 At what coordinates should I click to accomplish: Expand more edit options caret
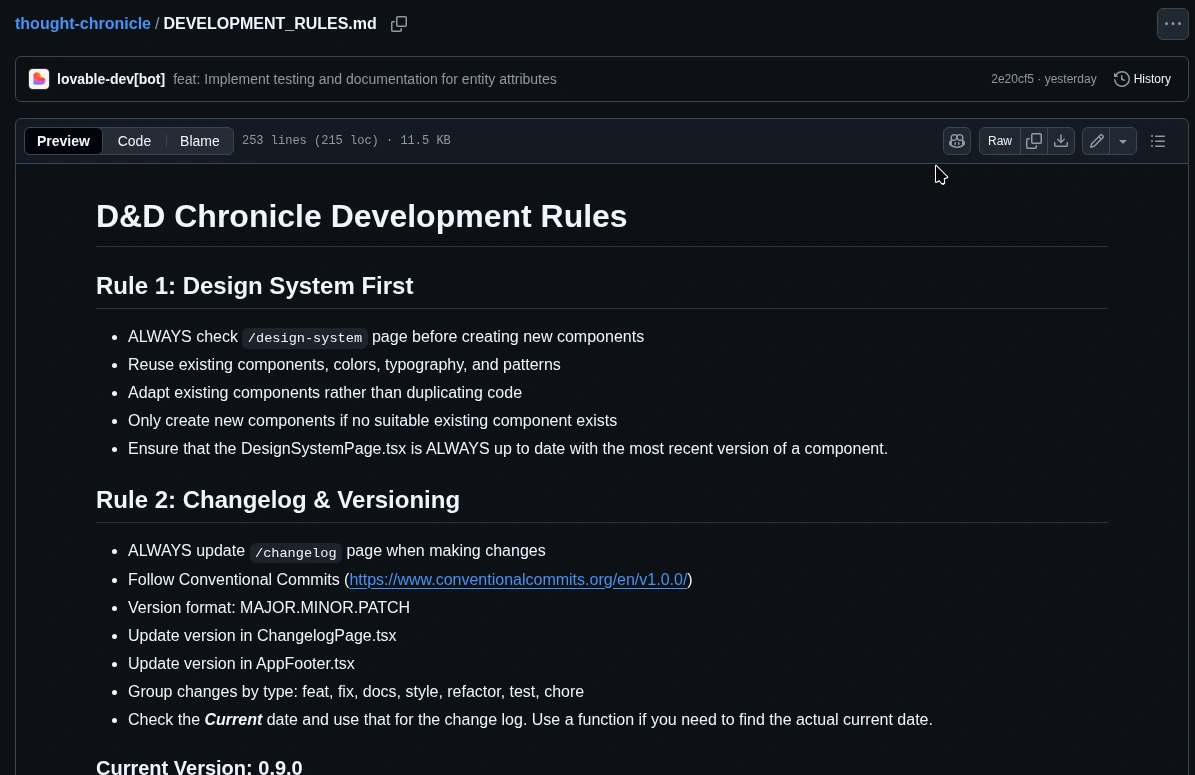[x=1123, y=141]
